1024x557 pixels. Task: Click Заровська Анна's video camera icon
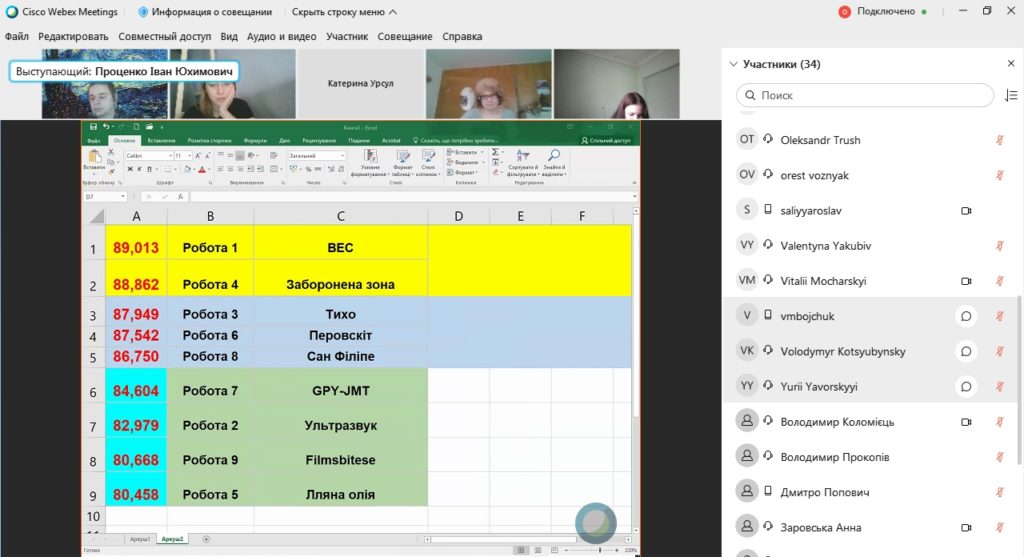966,528
